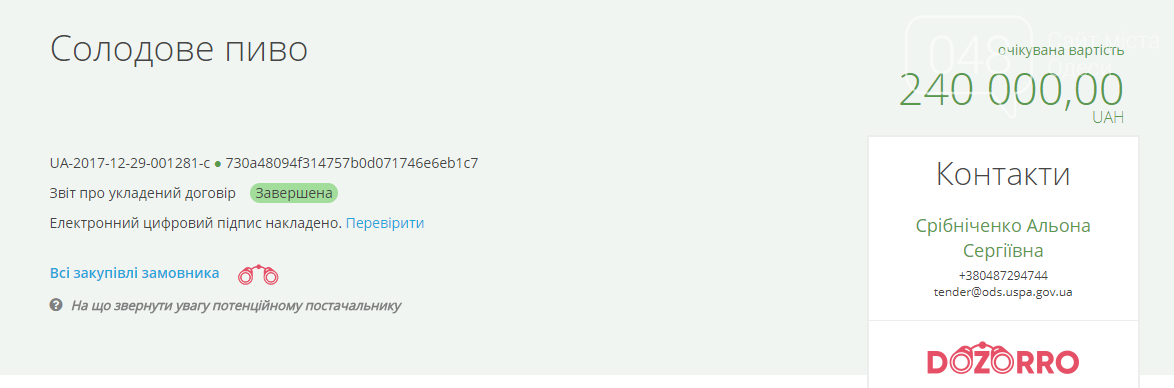1174x388 pixels.
Task: Select hash 730a48094f314757b0d071746e6eb1c7
Action: click(x=352, y=163)
